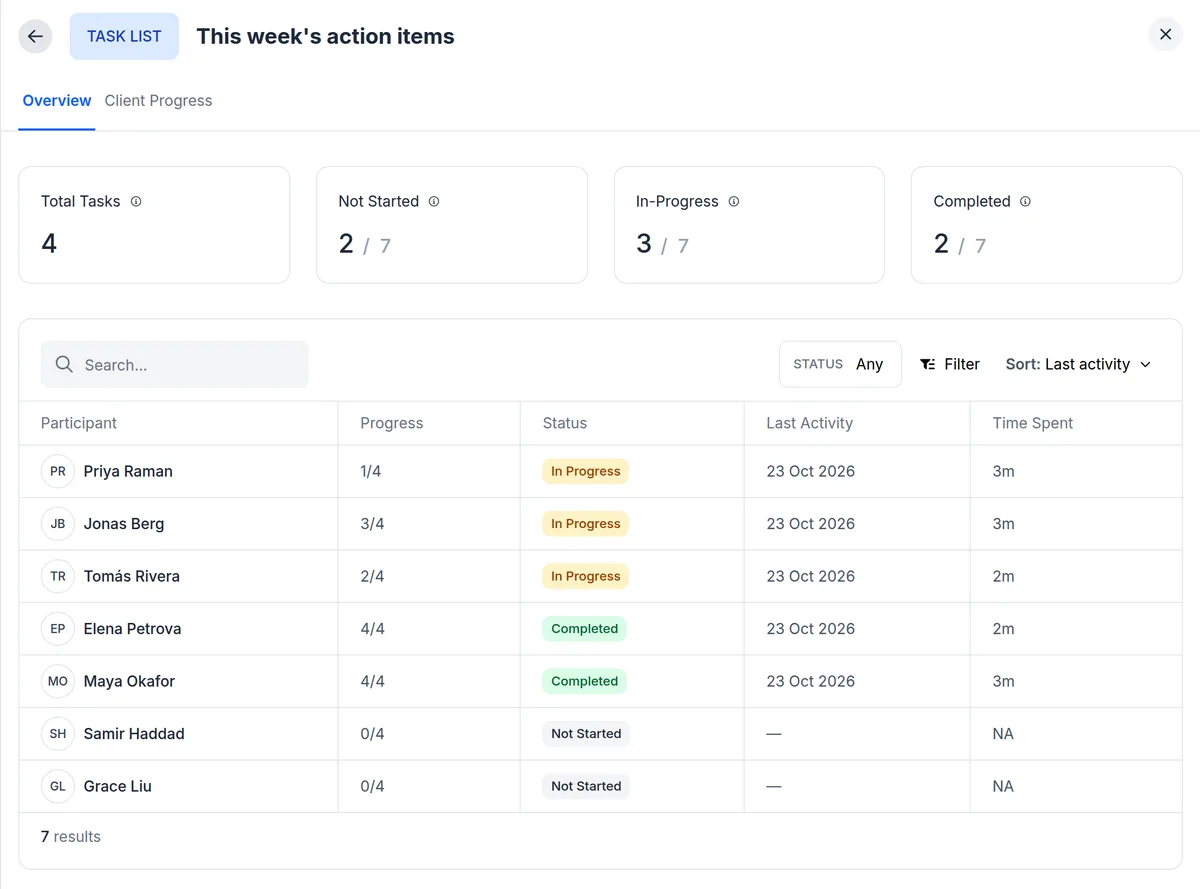Click the 3/4 progress value

(372, 523)
